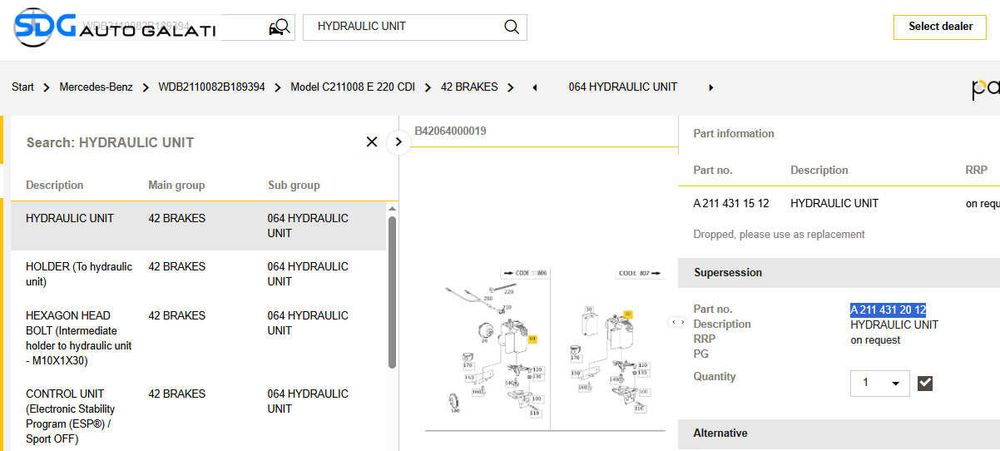Click highlighted part A 211 431 20 12
This screenshot has height=451, width=1000.
pos(888,310)
